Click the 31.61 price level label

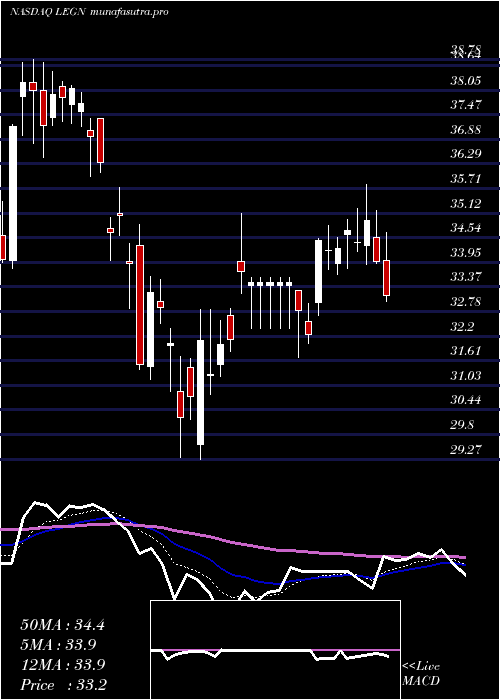[466, 351]
